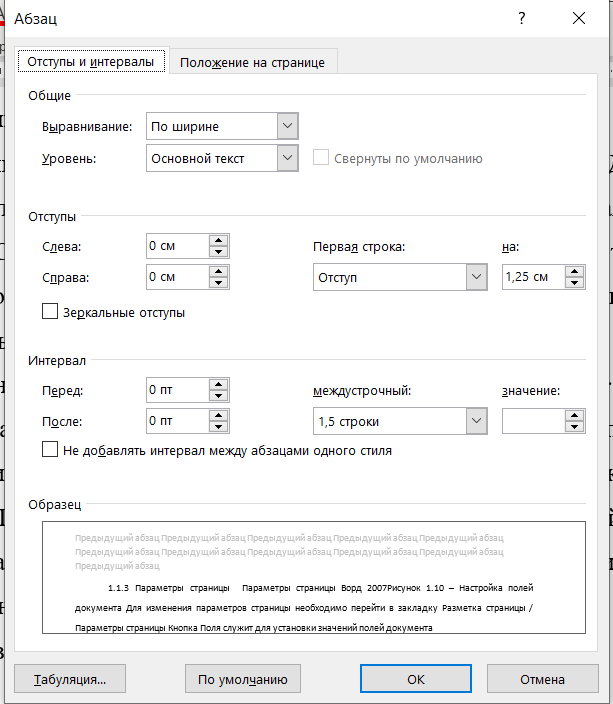Increase the Справа indent value
613x704 pixels.
coord(219,271)
